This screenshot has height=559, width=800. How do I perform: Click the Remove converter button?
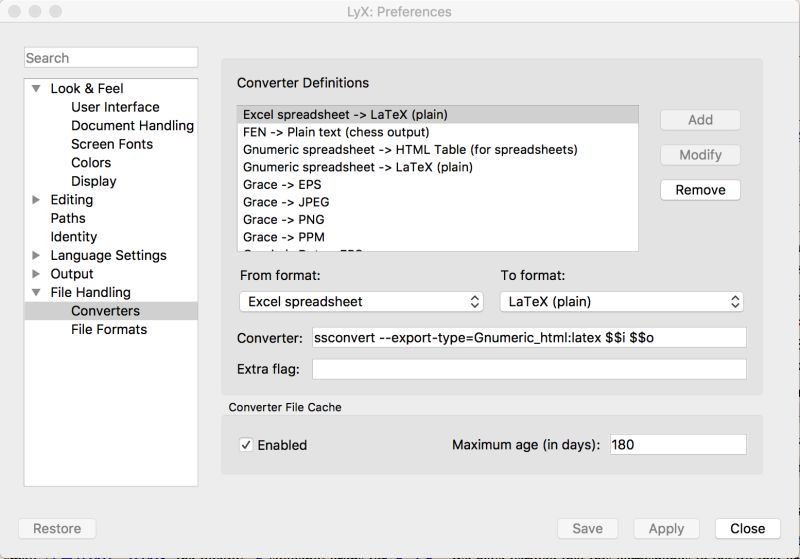coord(700,190)
